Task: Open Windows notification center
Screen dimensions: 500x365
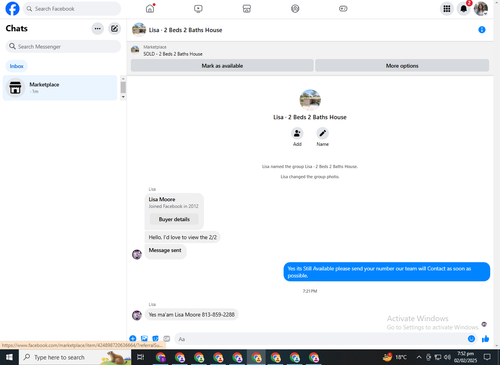Action: click(487, 357)
